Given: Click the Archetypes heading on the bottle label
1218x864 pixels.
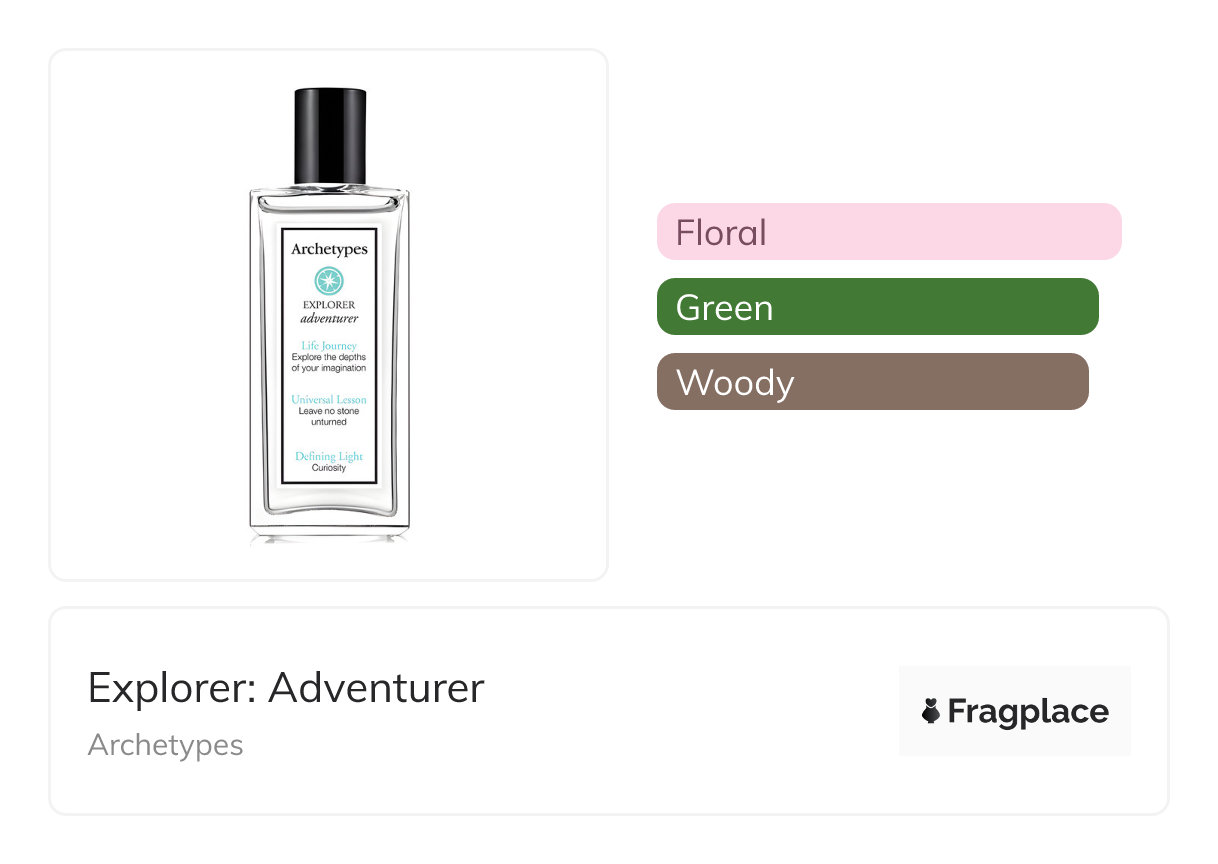Looking at the screenshot, I should tap(329, 249).
